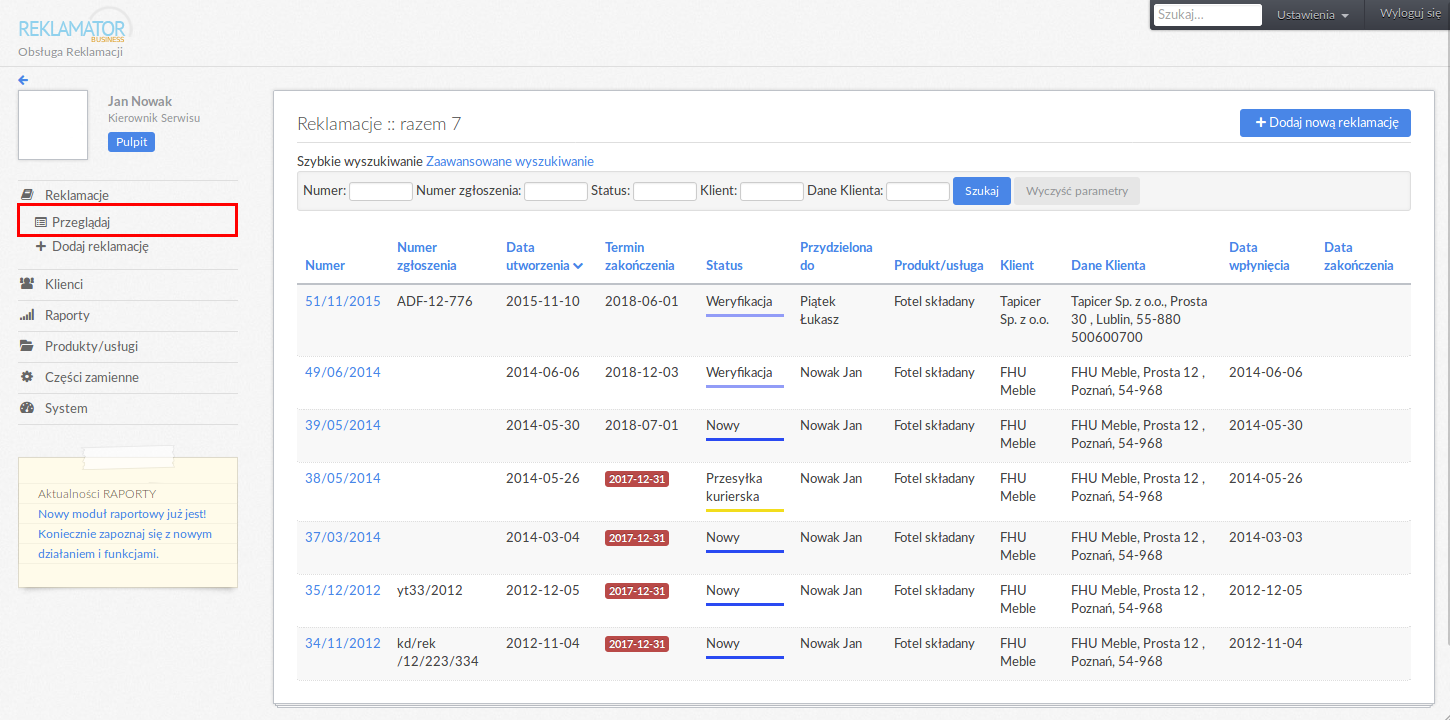The height and width of the screenshot is (720, 1450).
Task: Sort by Produkt/usługa column header
Action: tap(939, 265)
